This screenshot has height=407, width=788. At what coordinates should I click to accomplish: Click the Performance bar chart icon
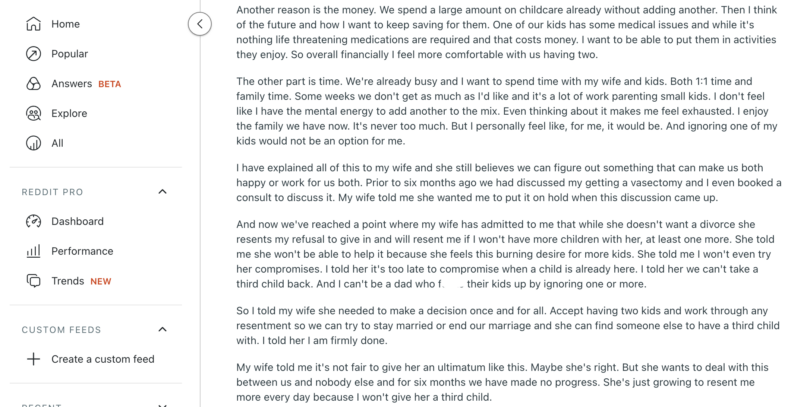[x=33, y=251]
